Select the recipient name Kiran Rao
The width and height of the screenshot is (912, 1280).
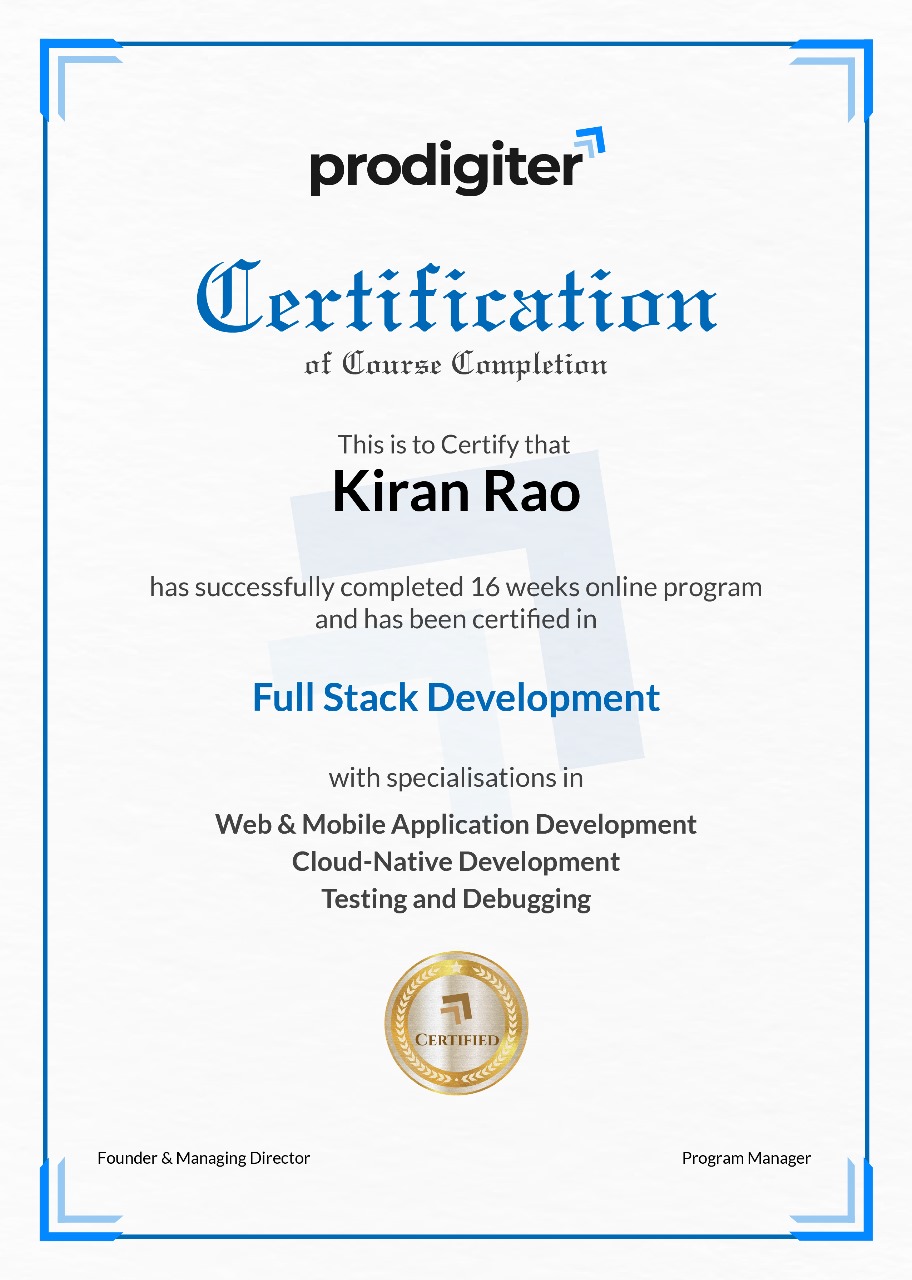tap(456, 493)
